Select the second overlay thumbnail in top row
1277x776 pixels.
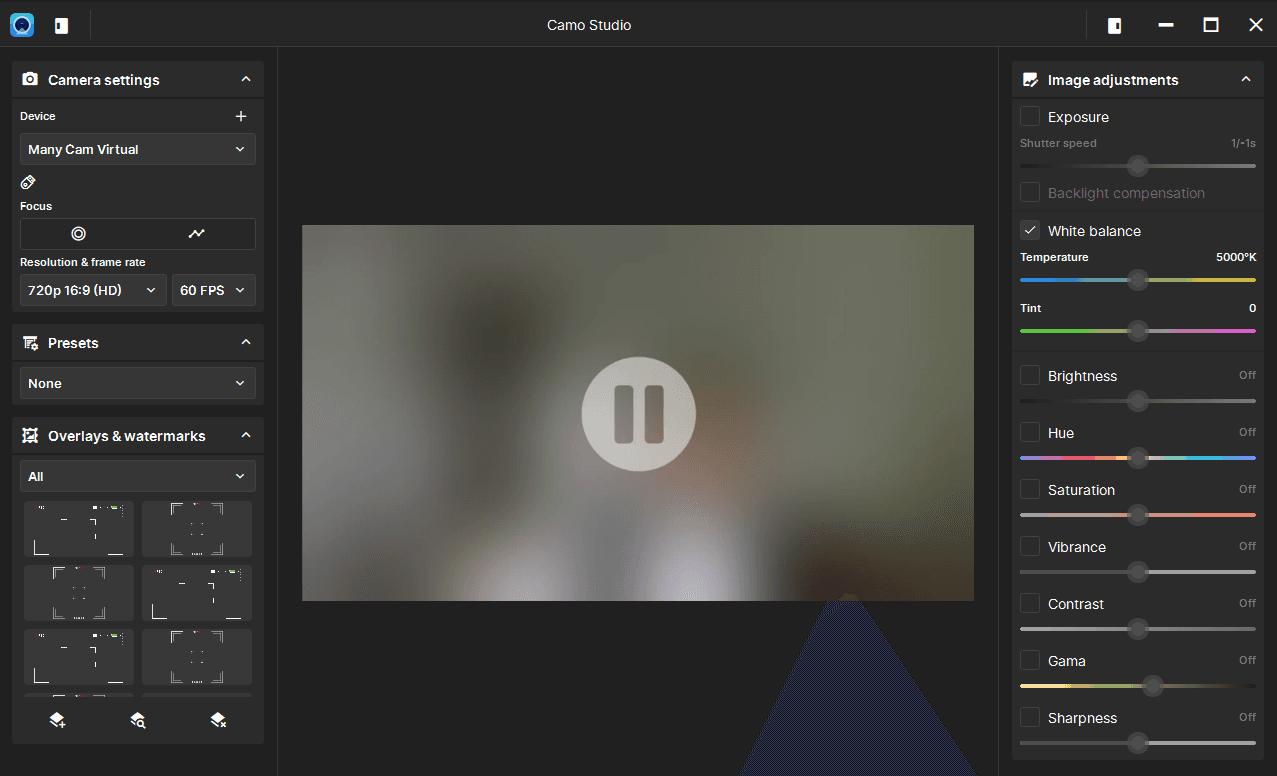coord(197,529)
